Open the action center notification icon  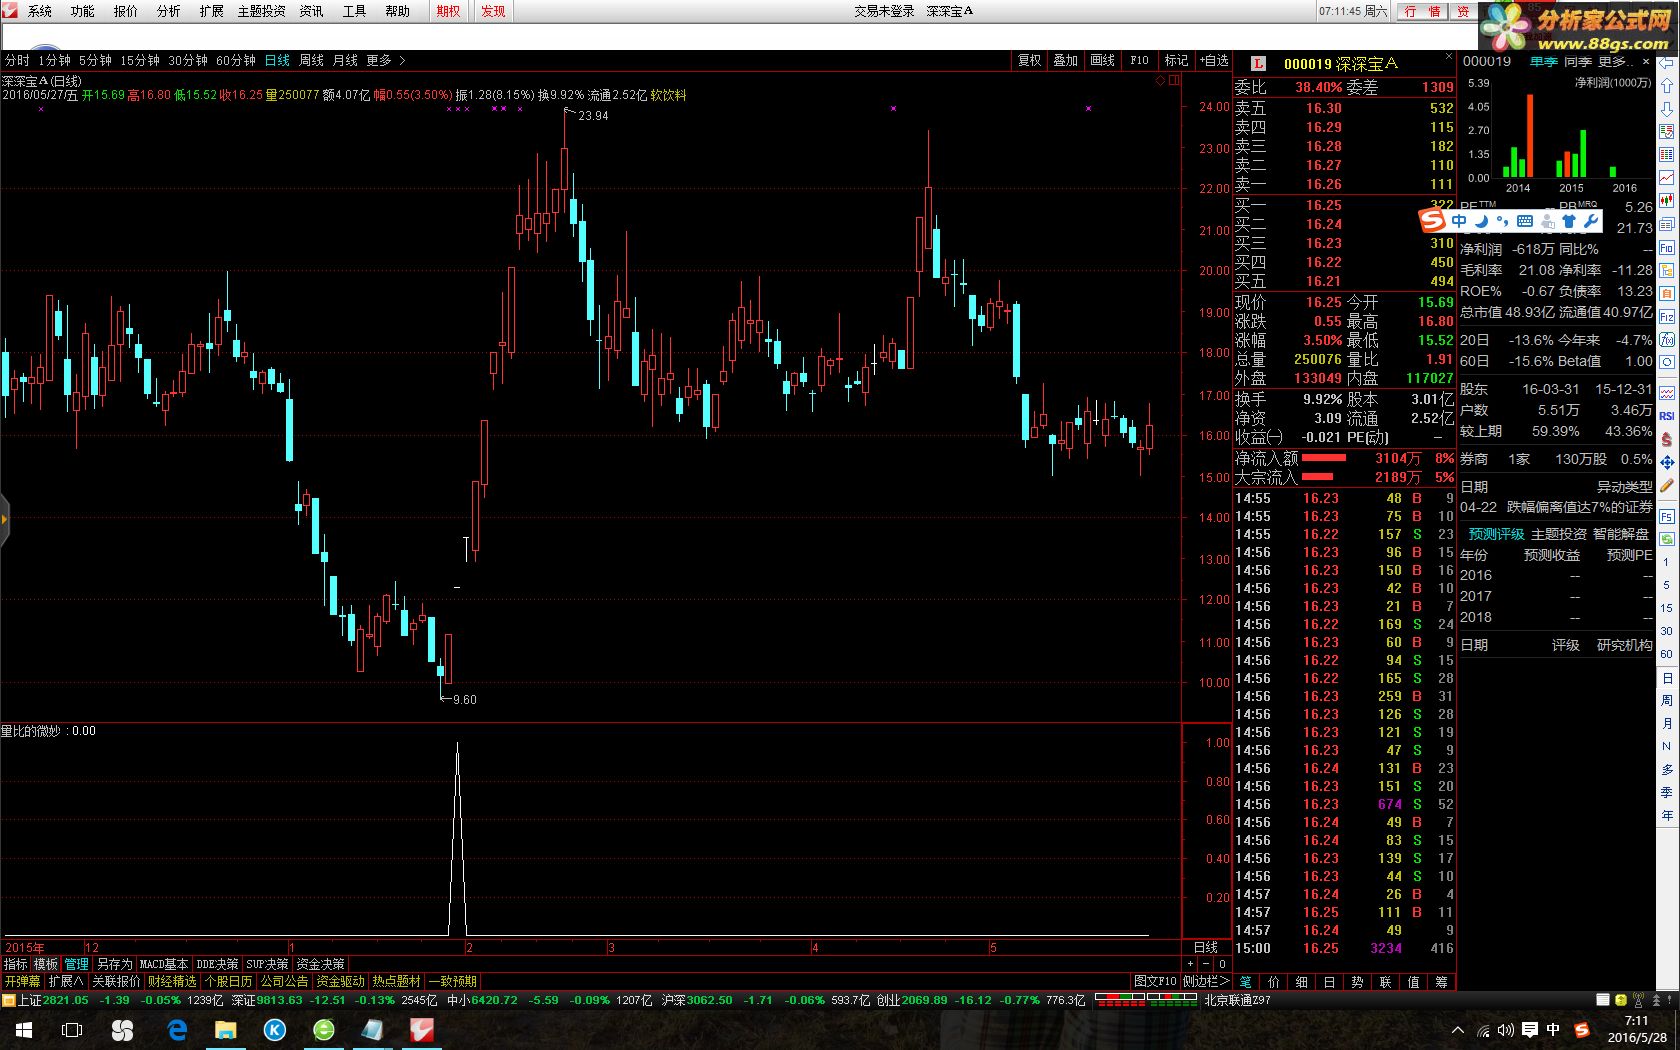coord(1530,1029)
